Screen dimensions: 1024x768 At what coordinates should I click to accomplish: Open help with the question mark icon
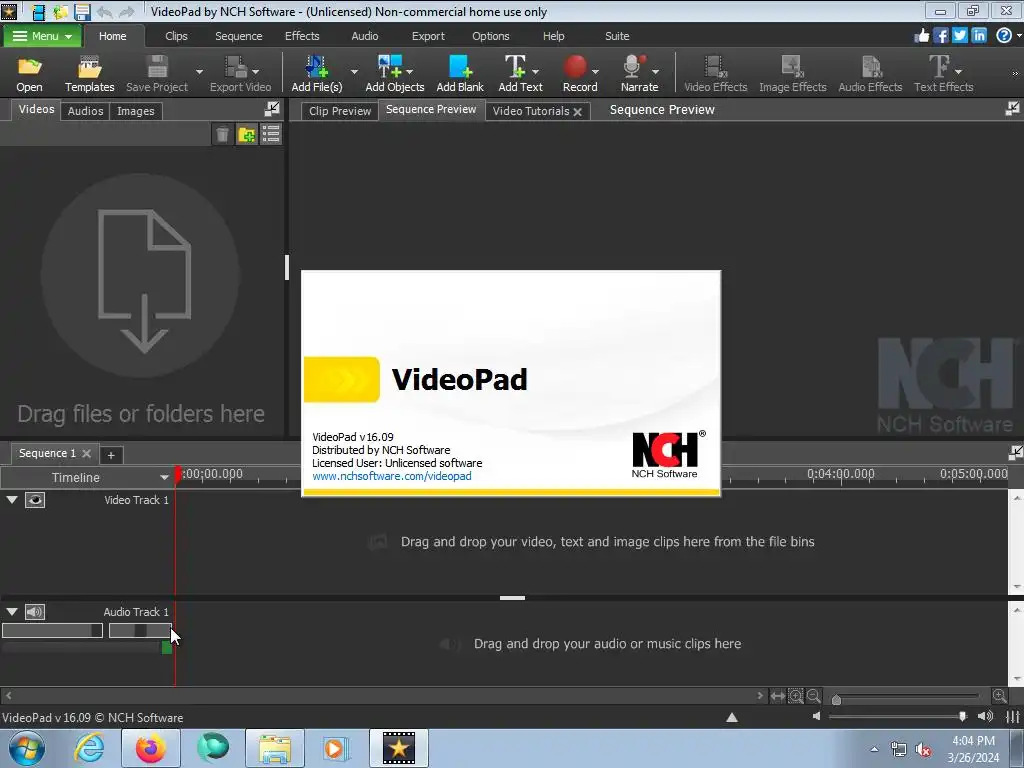point(1004,36)
